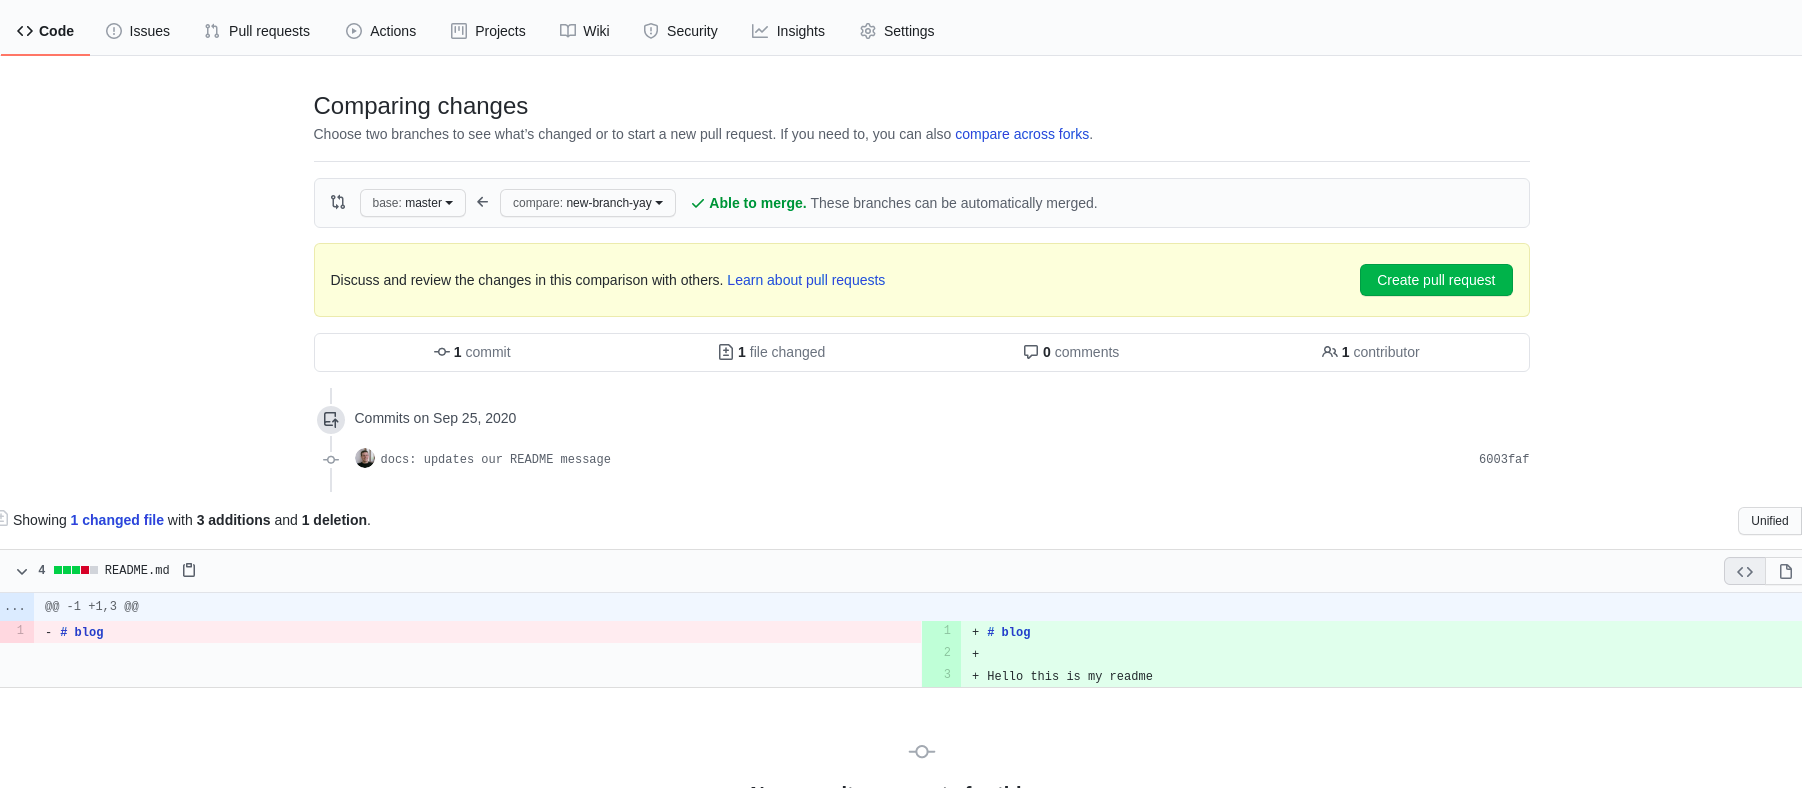Jump to the 0 comments section
The image size is (1802, 788).
click(x=1071, y=352)
